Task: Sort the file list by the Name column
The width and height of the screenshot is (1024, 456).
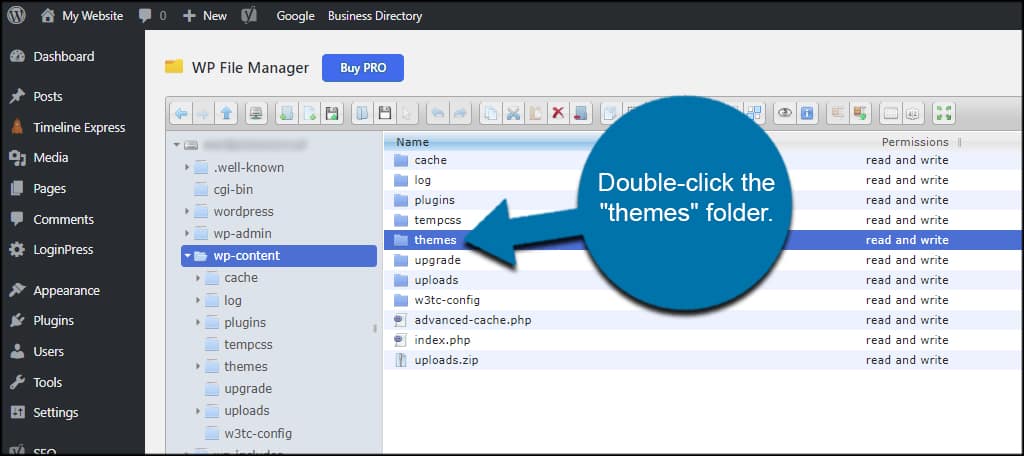Action: click(413, 142)
